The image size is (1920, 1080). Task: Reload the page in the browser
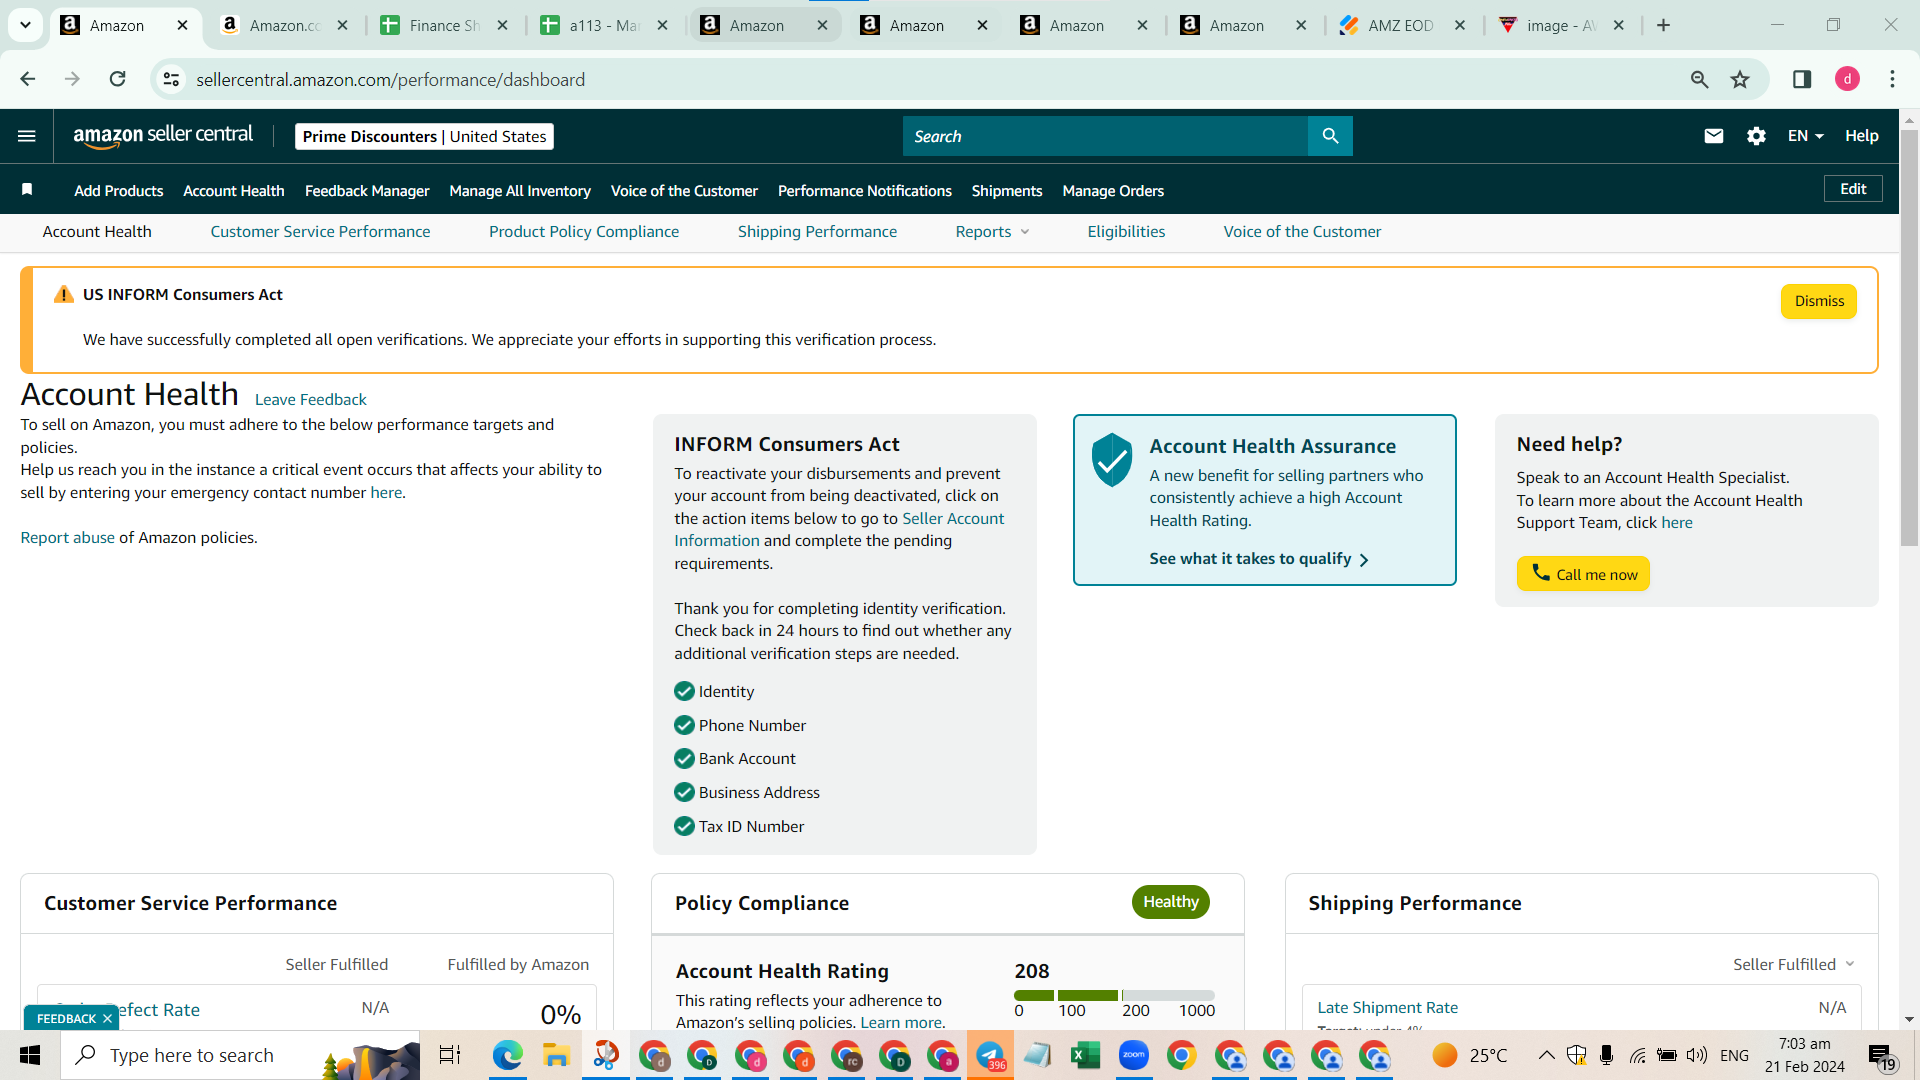coord(117,79)
